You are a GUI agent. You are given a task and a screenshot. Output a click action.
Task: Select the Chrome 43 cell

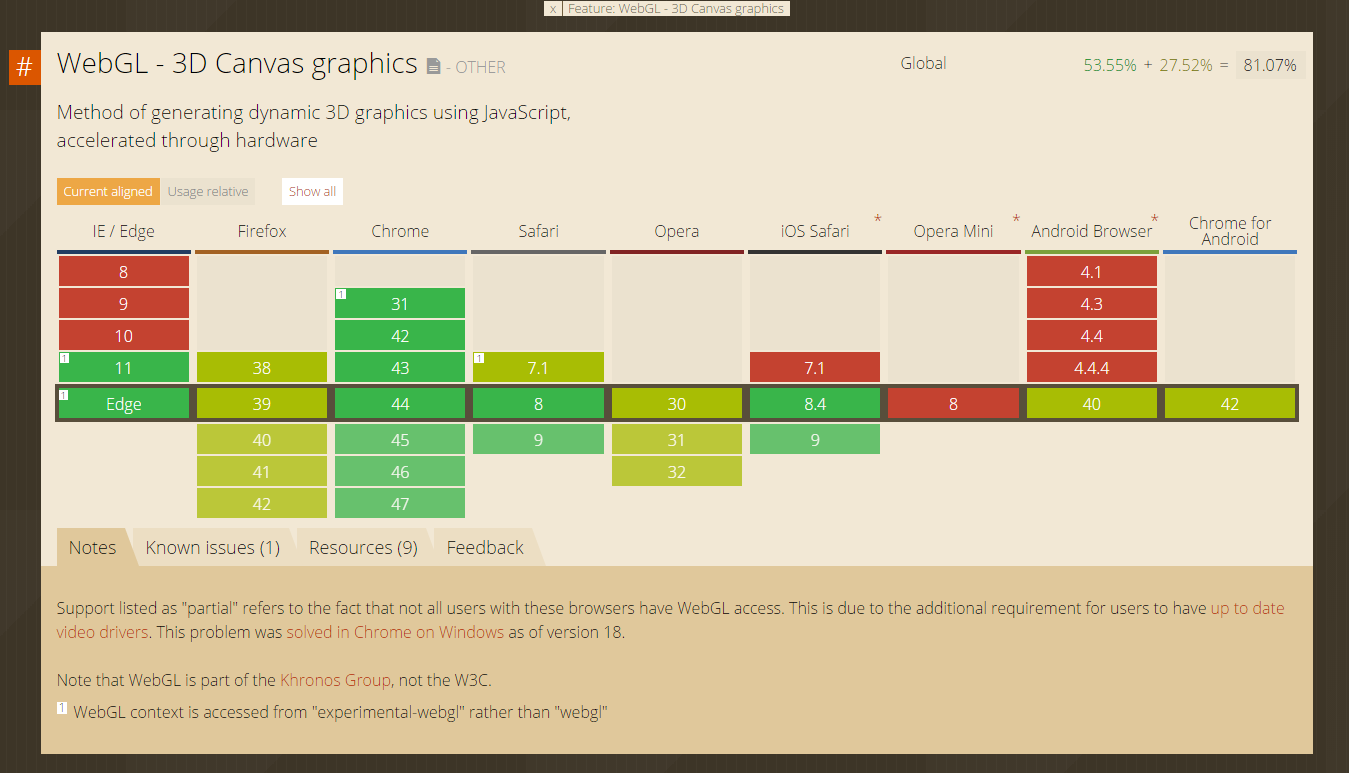[400, 367]
